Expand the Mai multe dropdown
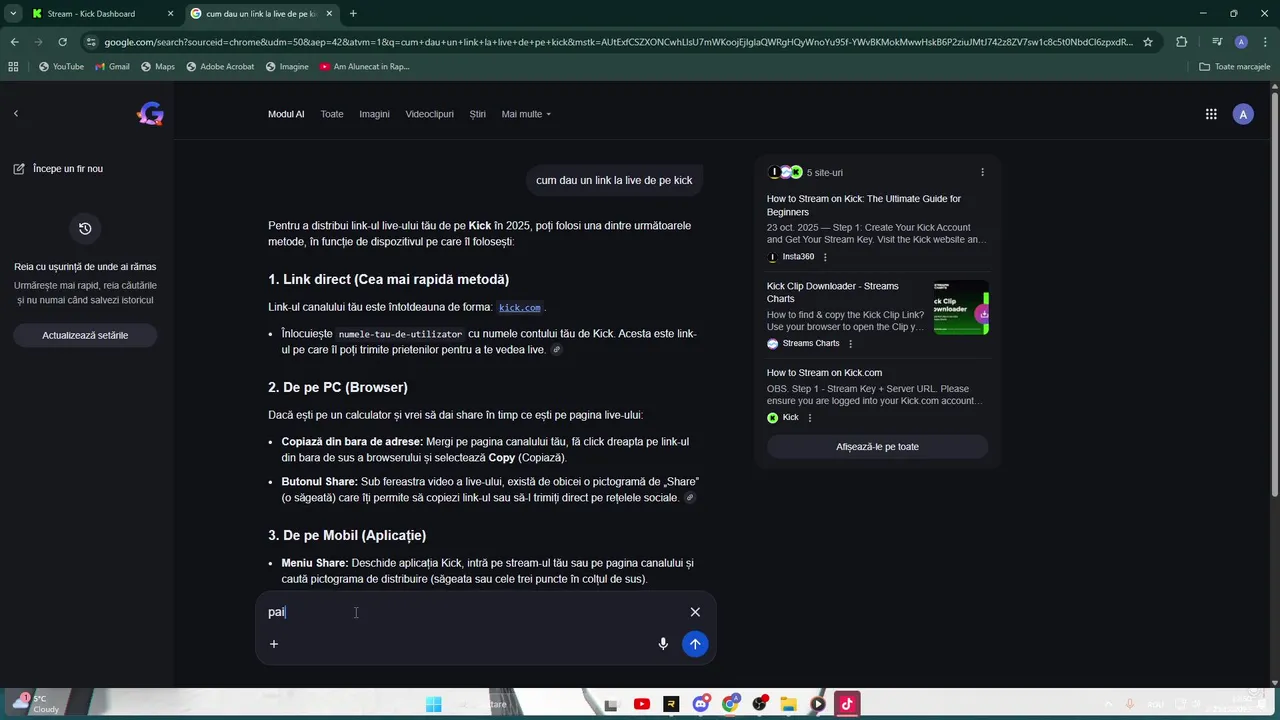The height and width of the screenshot is (720, 1280). pos(526,114)
